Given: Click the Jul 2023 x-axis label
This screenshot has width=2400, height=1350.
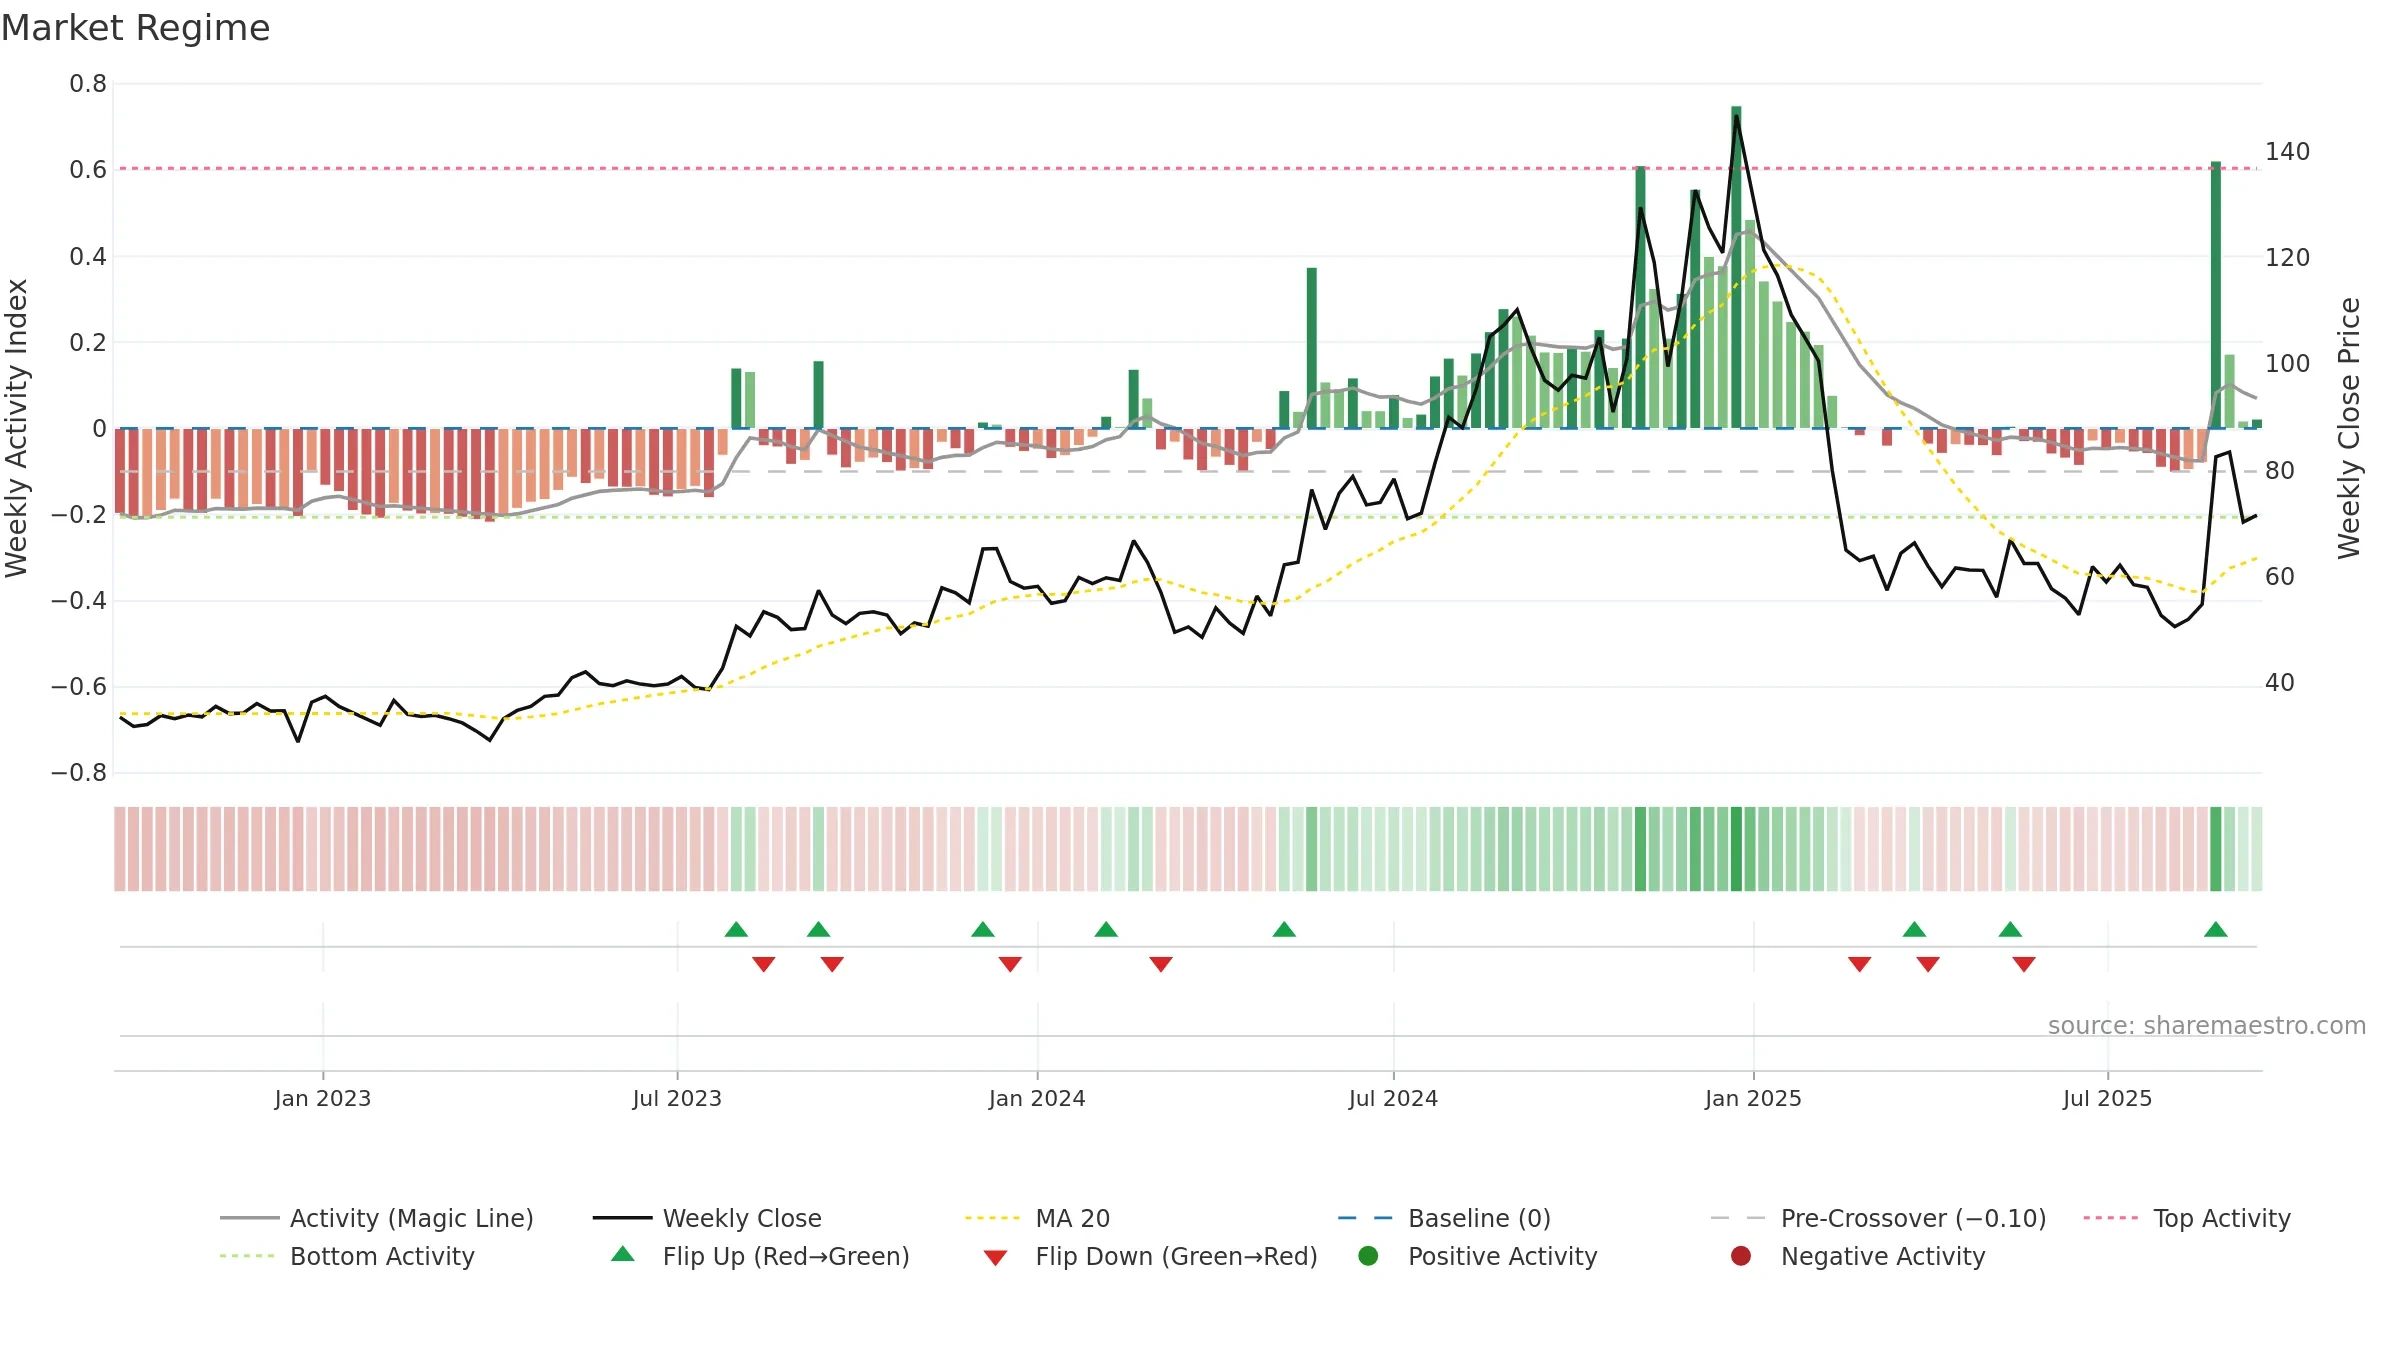Looking at the screenshot, I should click(677, 1098).
